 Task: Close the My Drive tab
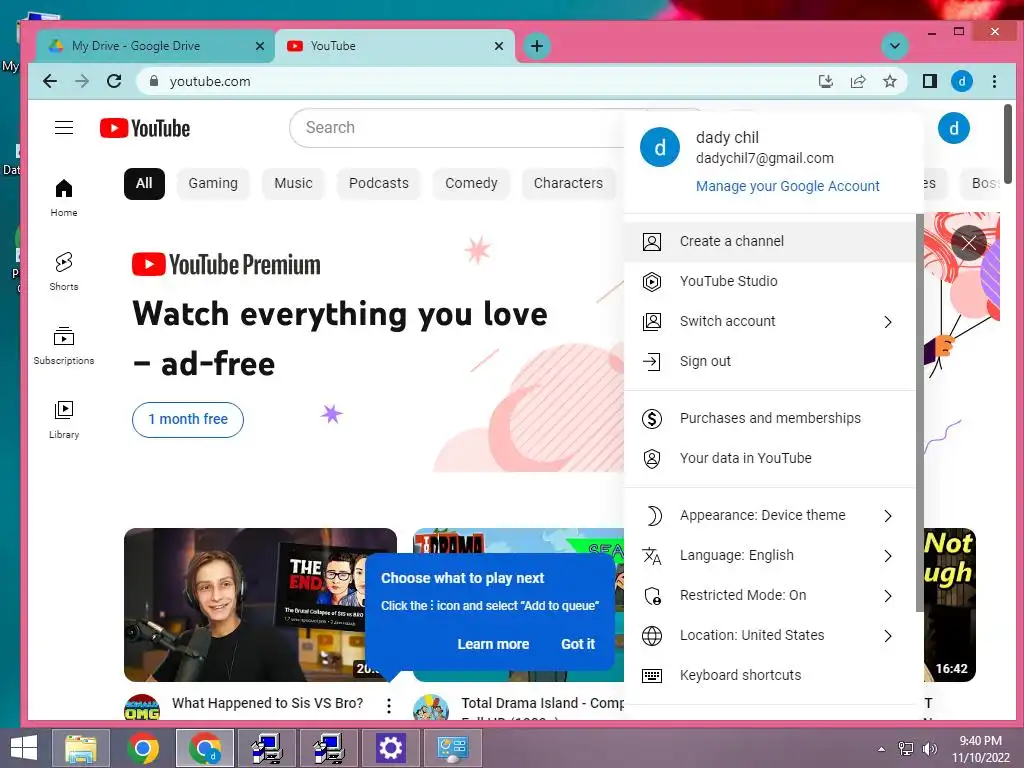[260, 46]
